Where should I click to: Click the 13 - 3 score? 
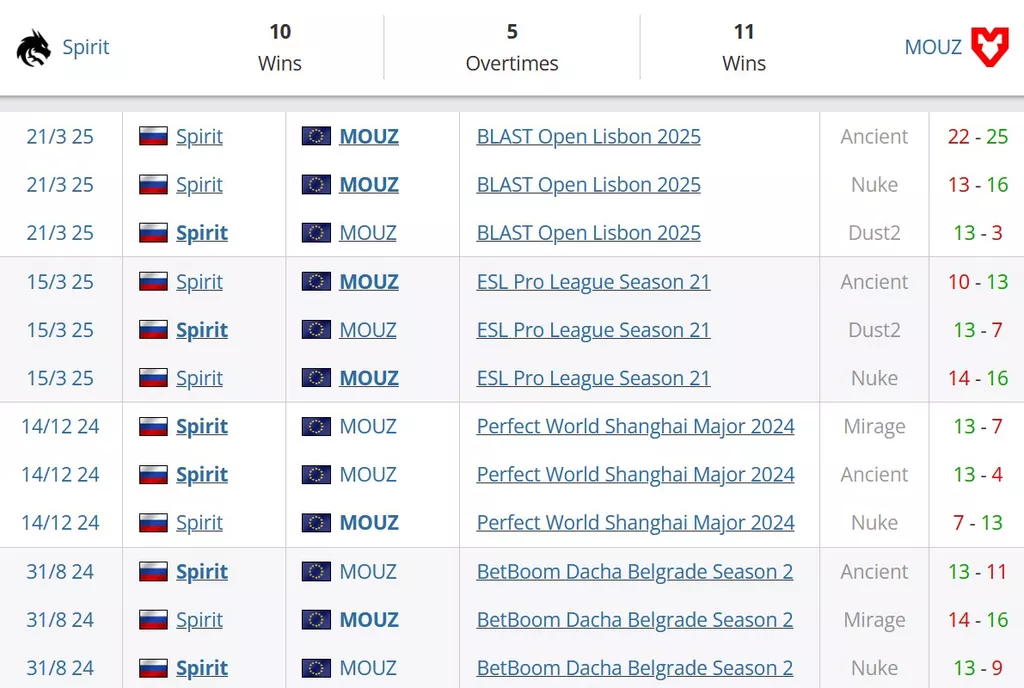coord(978,233)
